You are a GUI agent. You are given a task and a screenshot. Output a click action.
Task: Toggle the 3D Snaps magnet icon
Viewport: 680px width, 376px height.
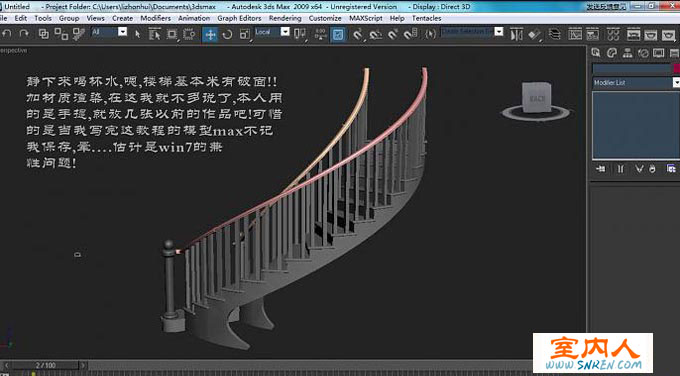point(357,34)
